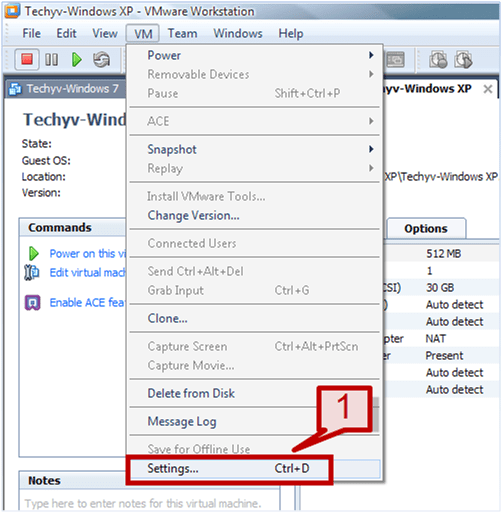Click the console view toolbar icon beside the menu

[395, 60]
